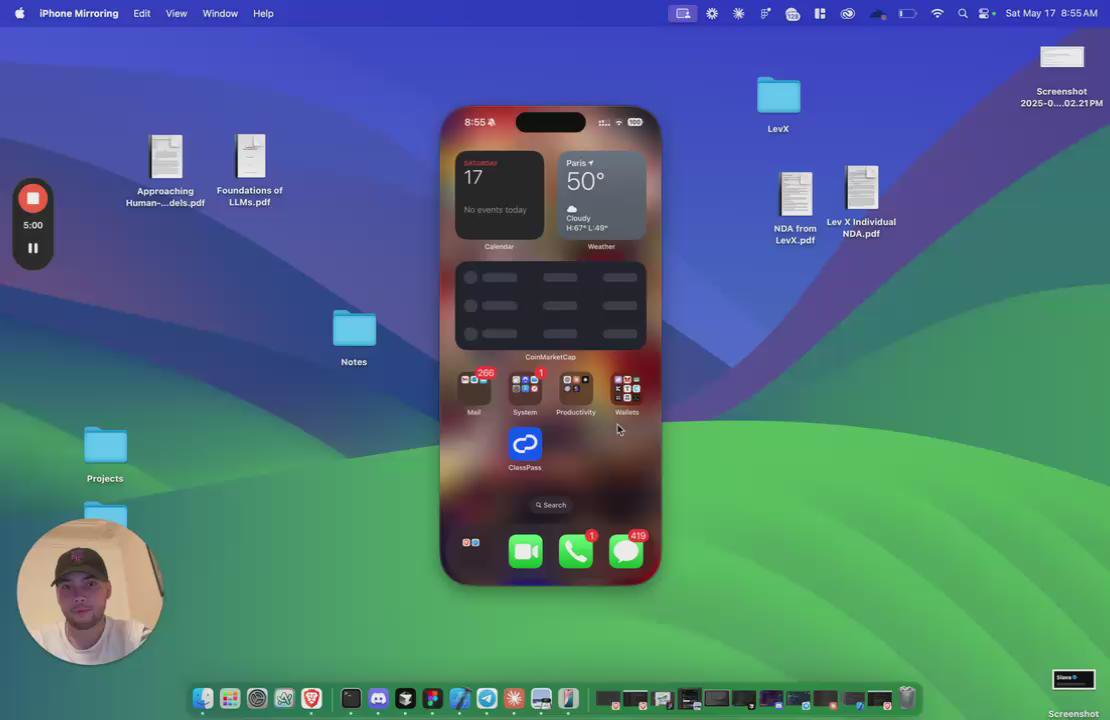Launch the Phone app from iPhone dock
The image size is (1110, 720).
(576, 552)
